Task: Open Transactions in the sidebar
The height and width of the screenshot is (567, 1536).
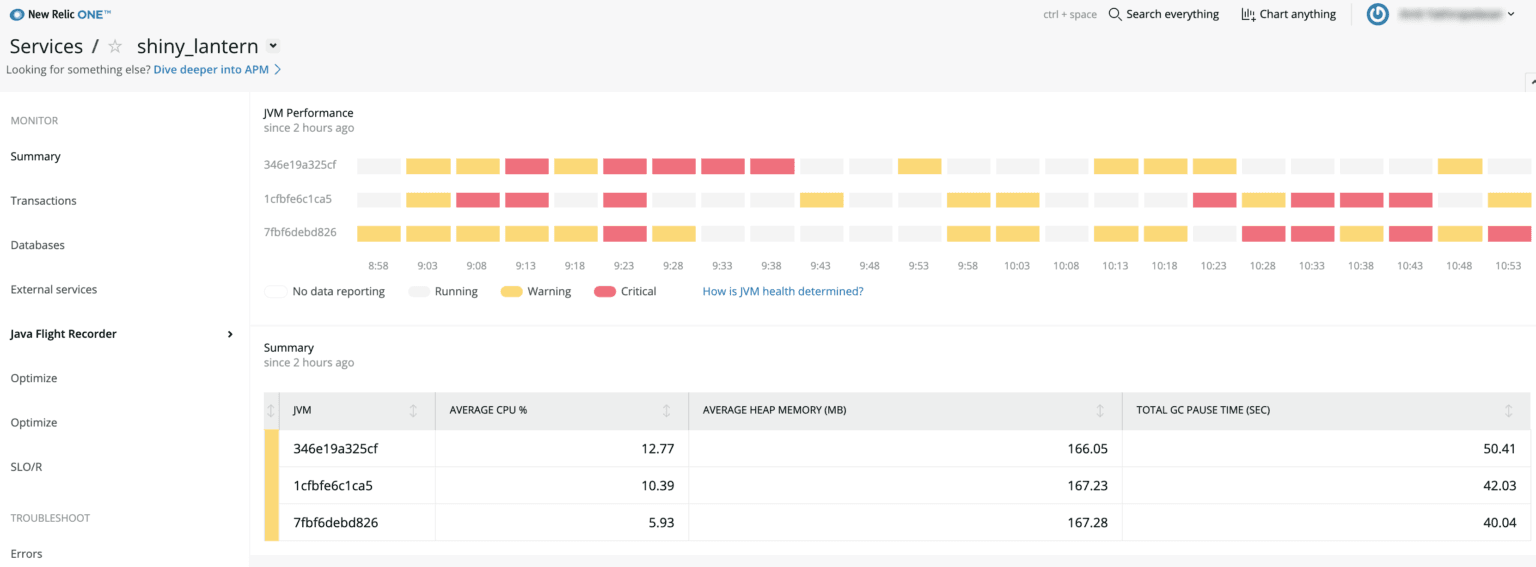Action: click(43, 201)
